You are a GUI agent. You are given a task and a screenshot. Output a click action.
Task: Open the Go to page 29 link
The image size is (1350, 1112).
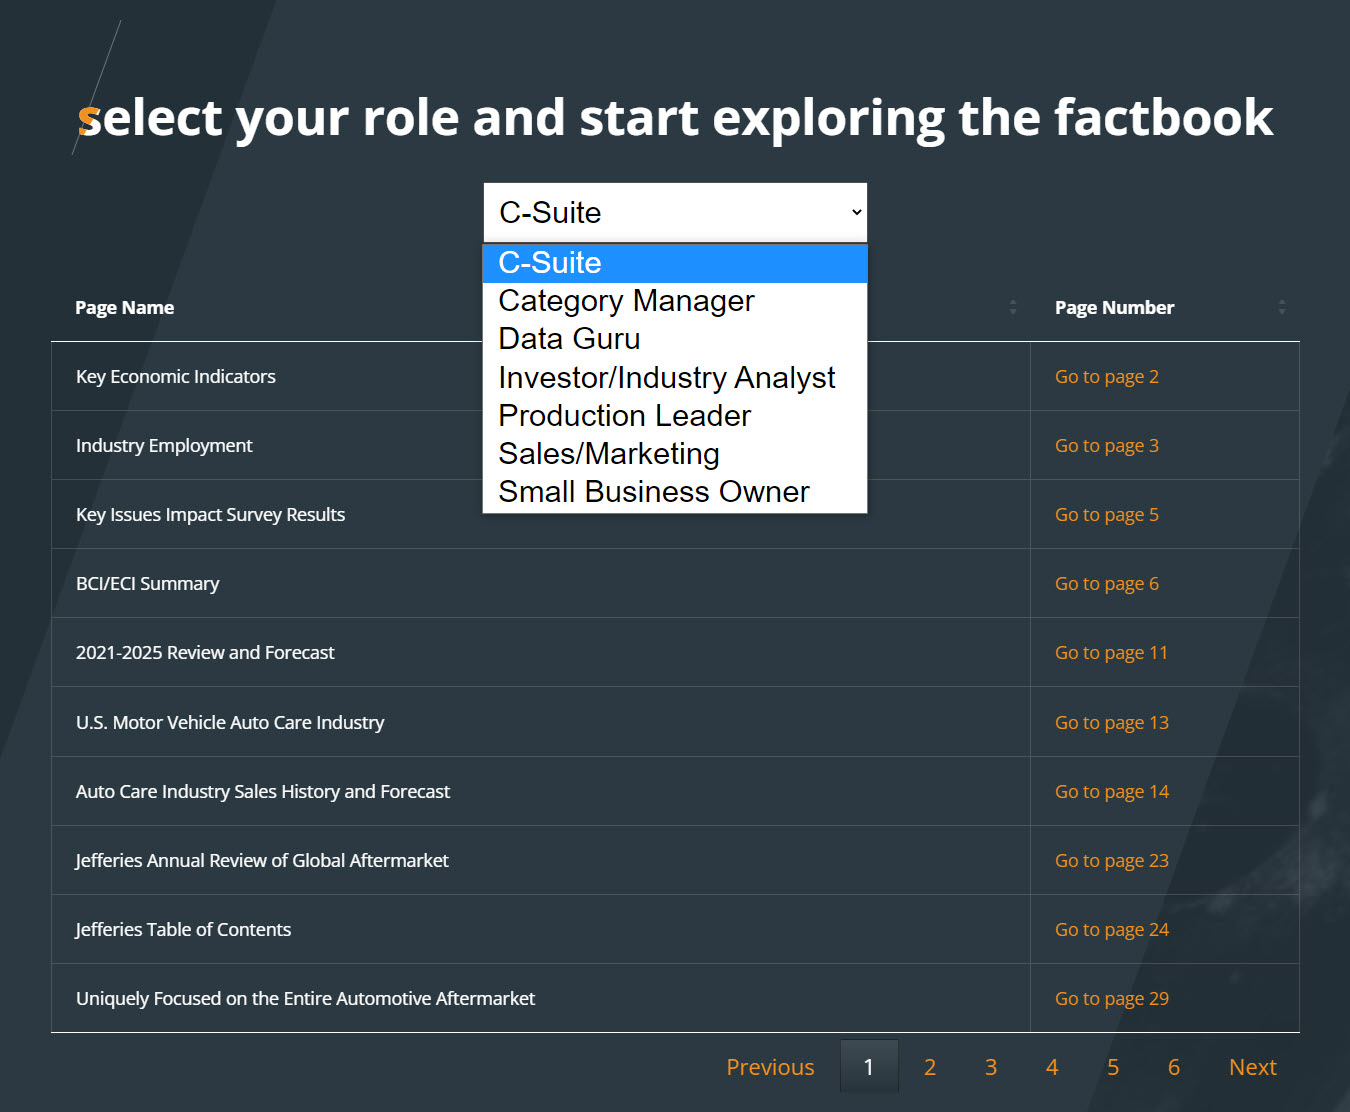(1112, 999)
